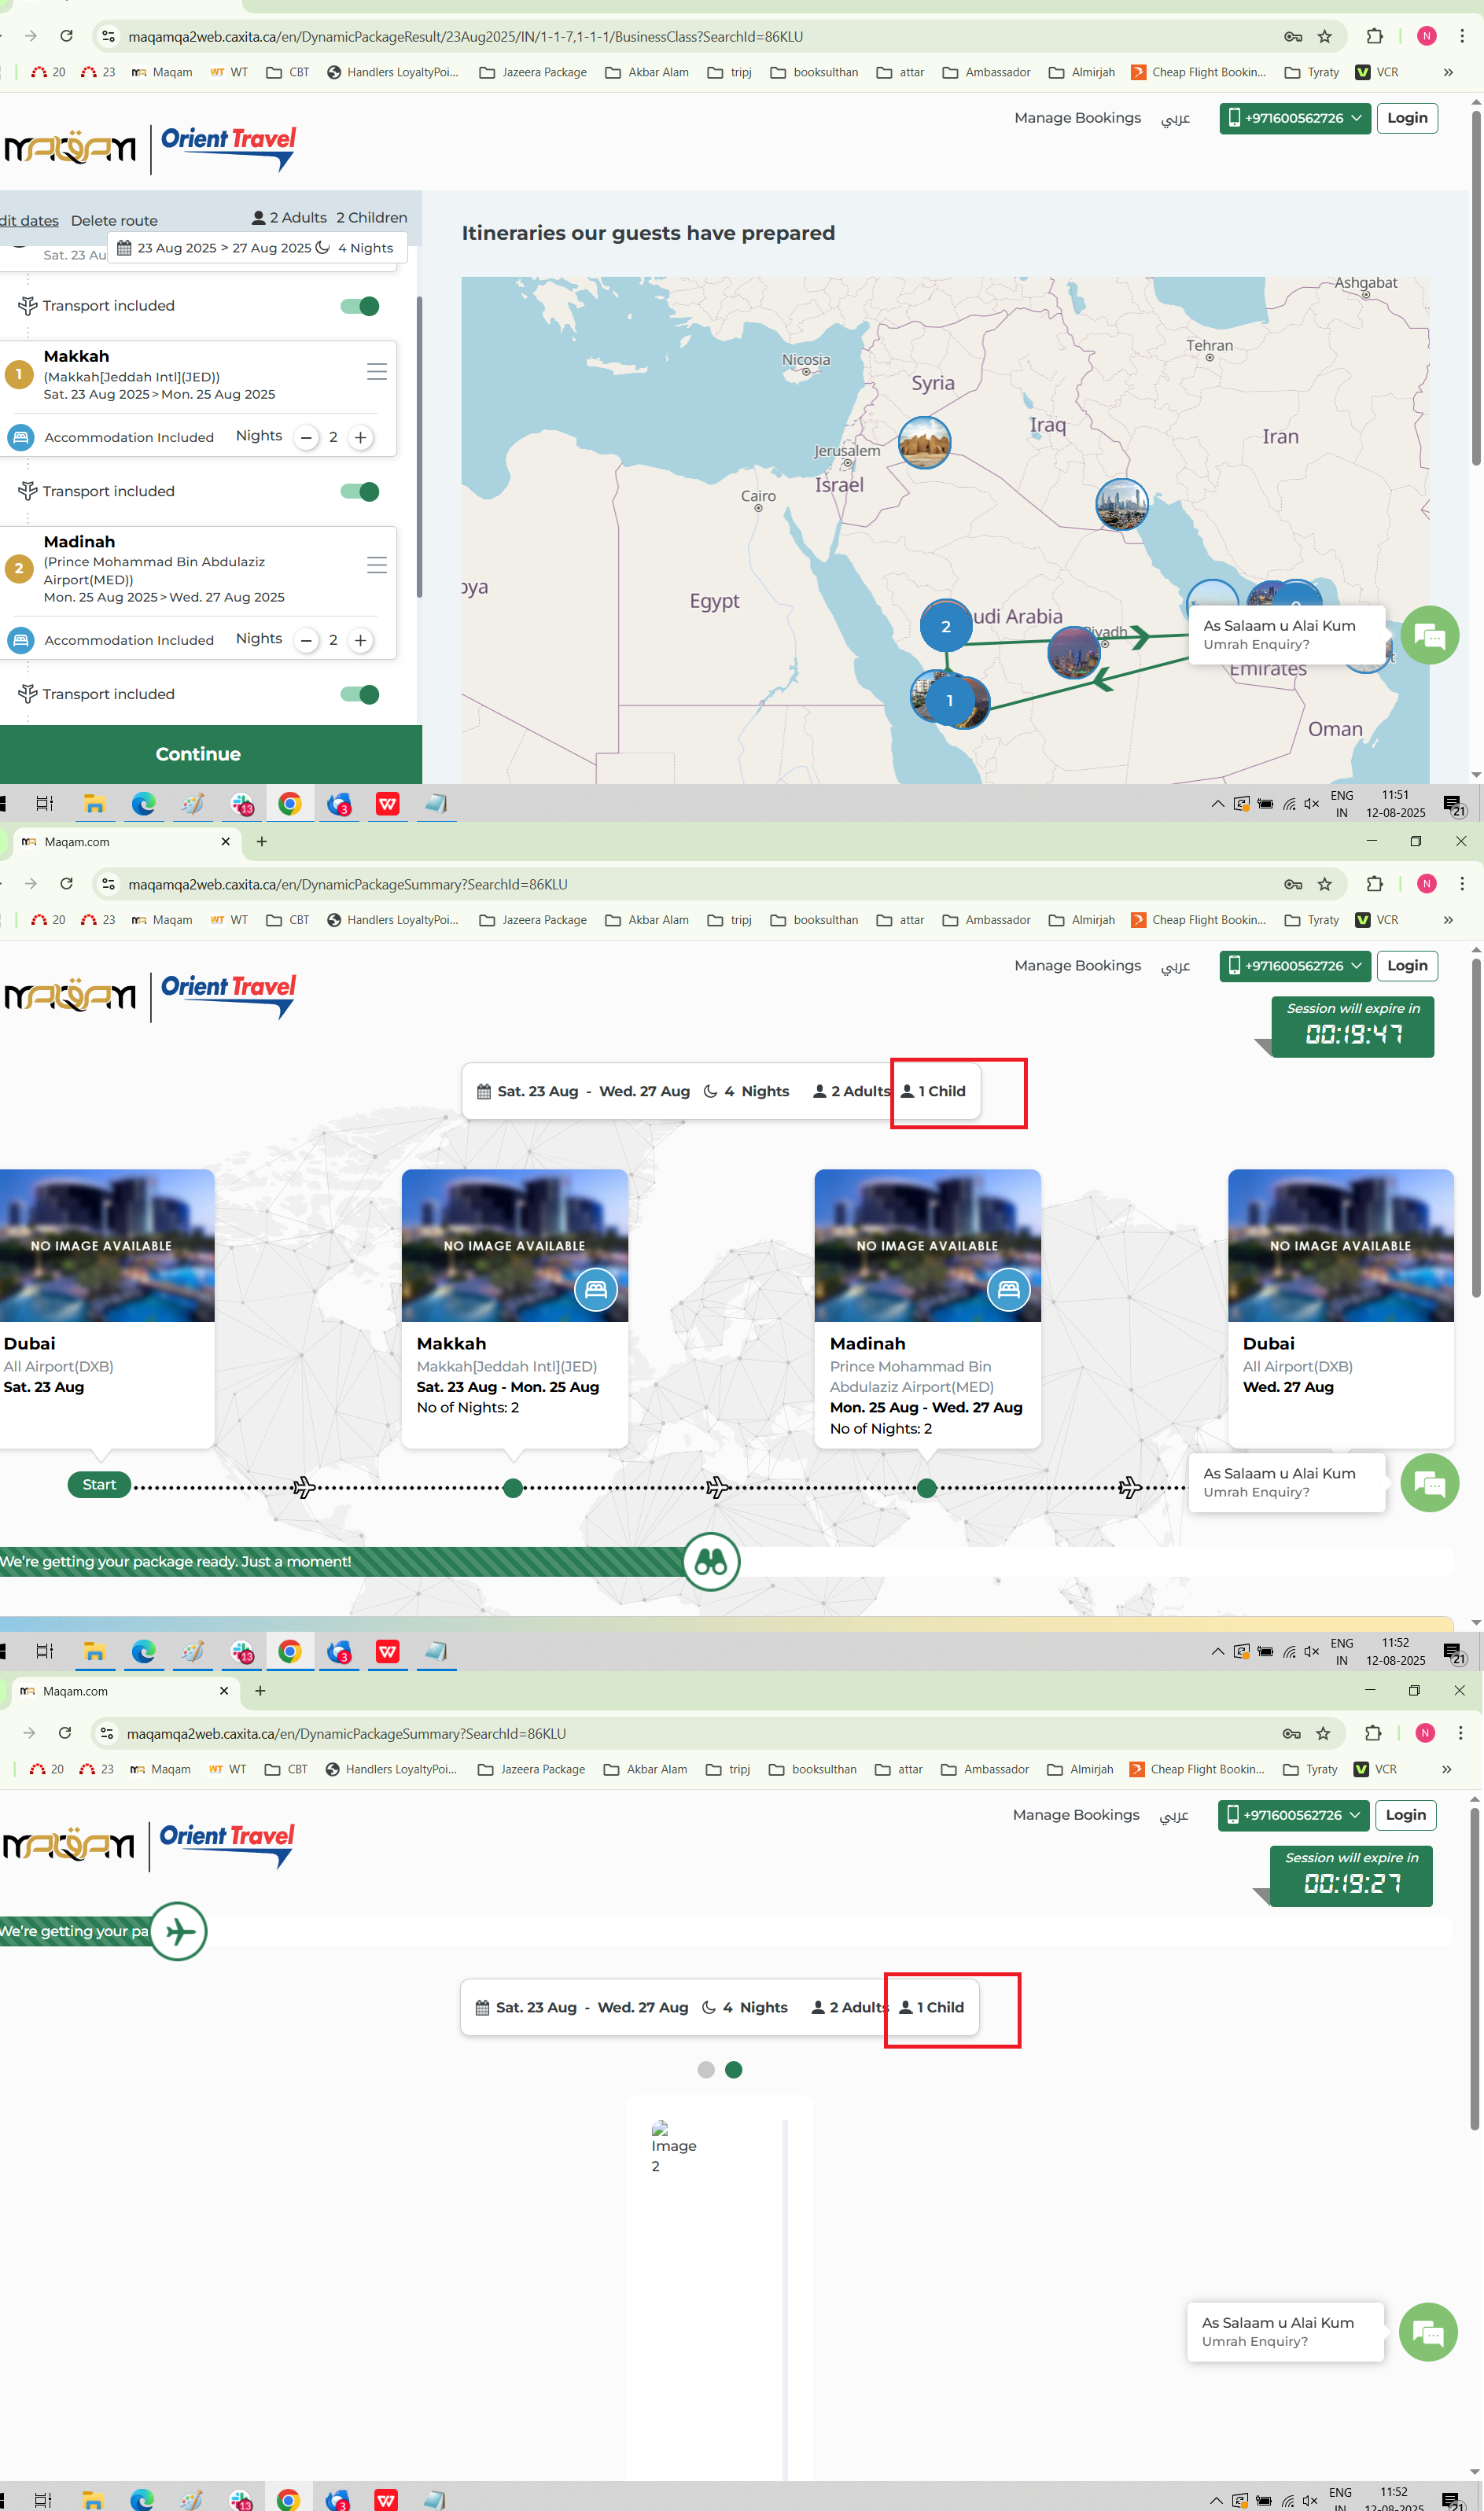Expand phone number dropdown on itineraries map page
This screenshot has height=2511, width=1484.
[x=1294, y=118]
